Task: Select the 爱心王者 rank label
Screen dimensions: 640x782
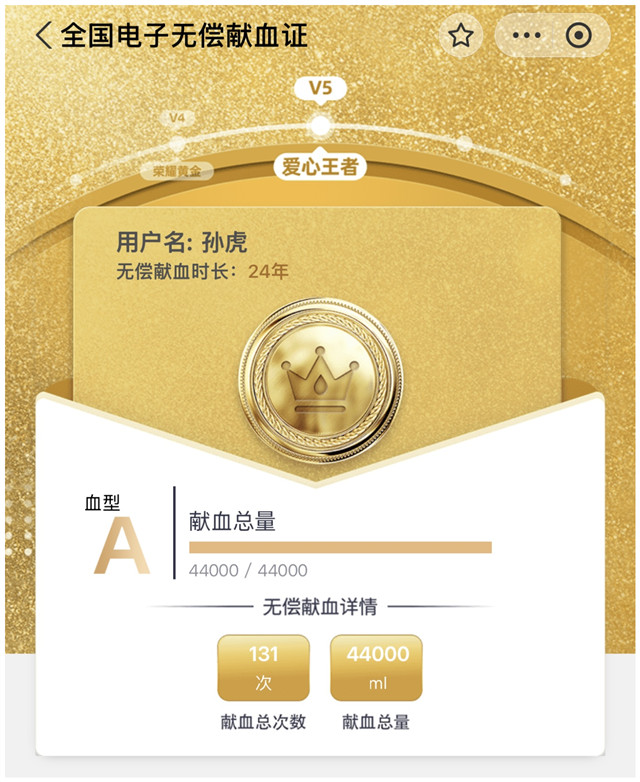Action: click(320, 166)
